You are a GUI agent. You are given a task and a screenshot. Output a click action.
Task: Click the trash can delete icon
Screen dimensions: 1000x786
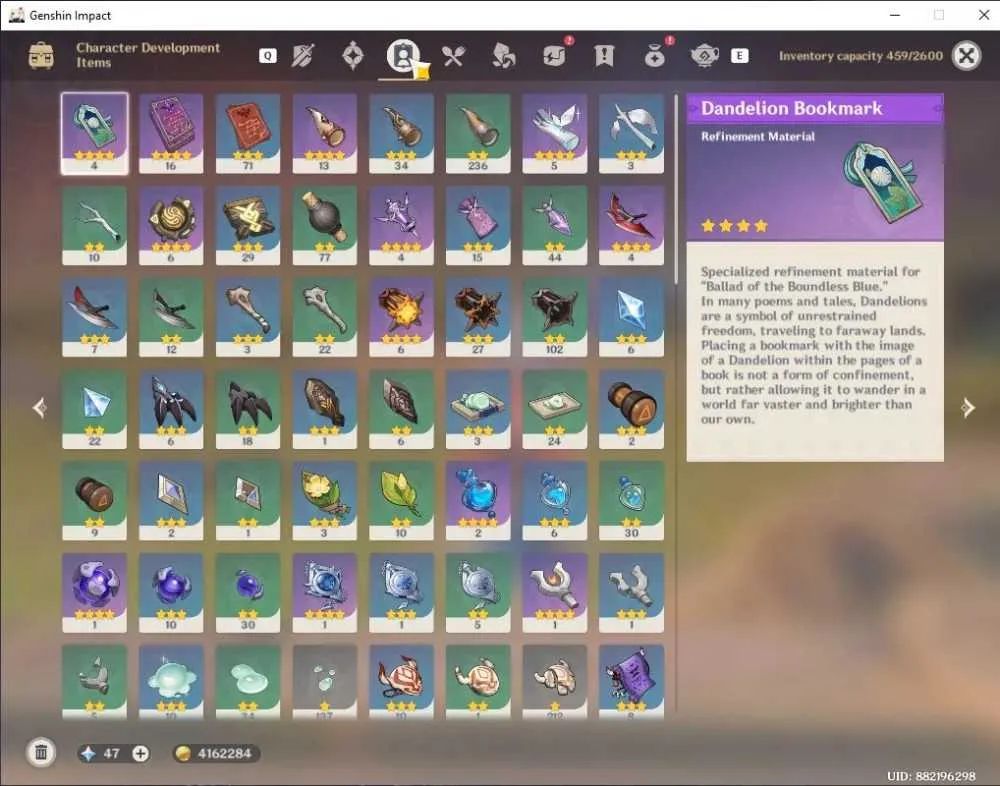(x=41, y=753)
